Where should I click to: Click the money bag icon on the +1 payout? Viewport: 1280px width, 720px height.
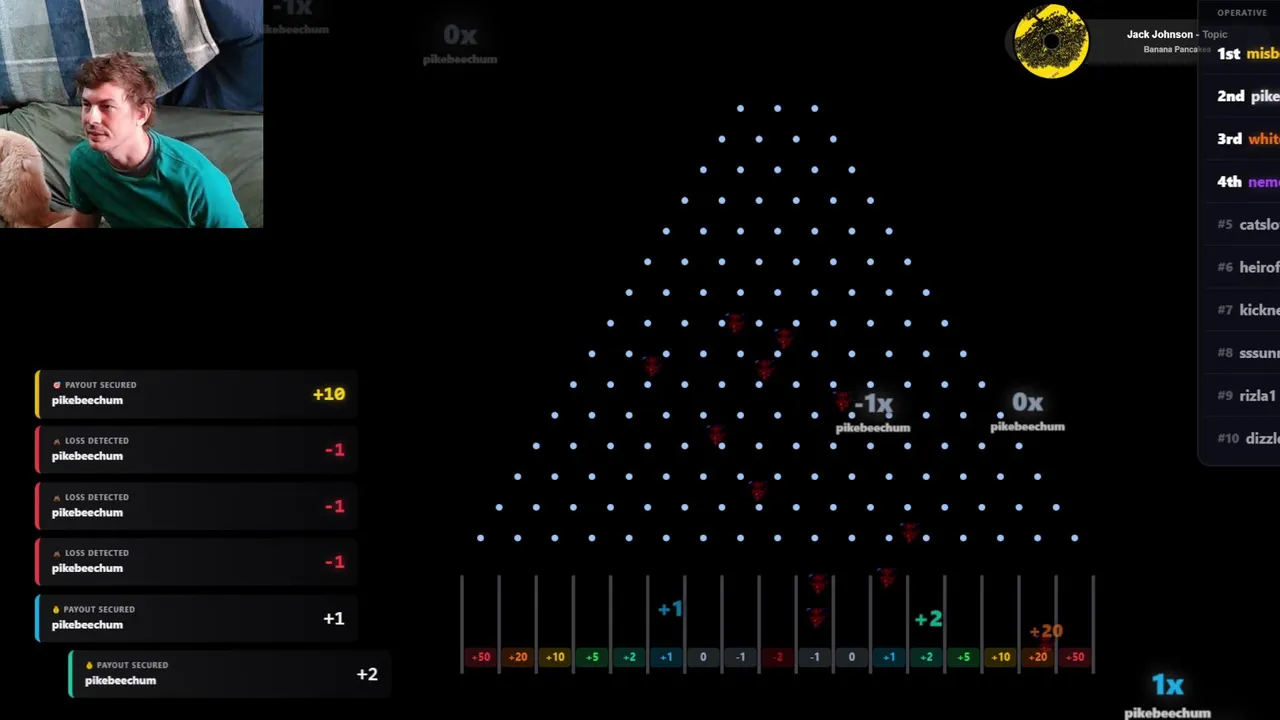(56, 609)
